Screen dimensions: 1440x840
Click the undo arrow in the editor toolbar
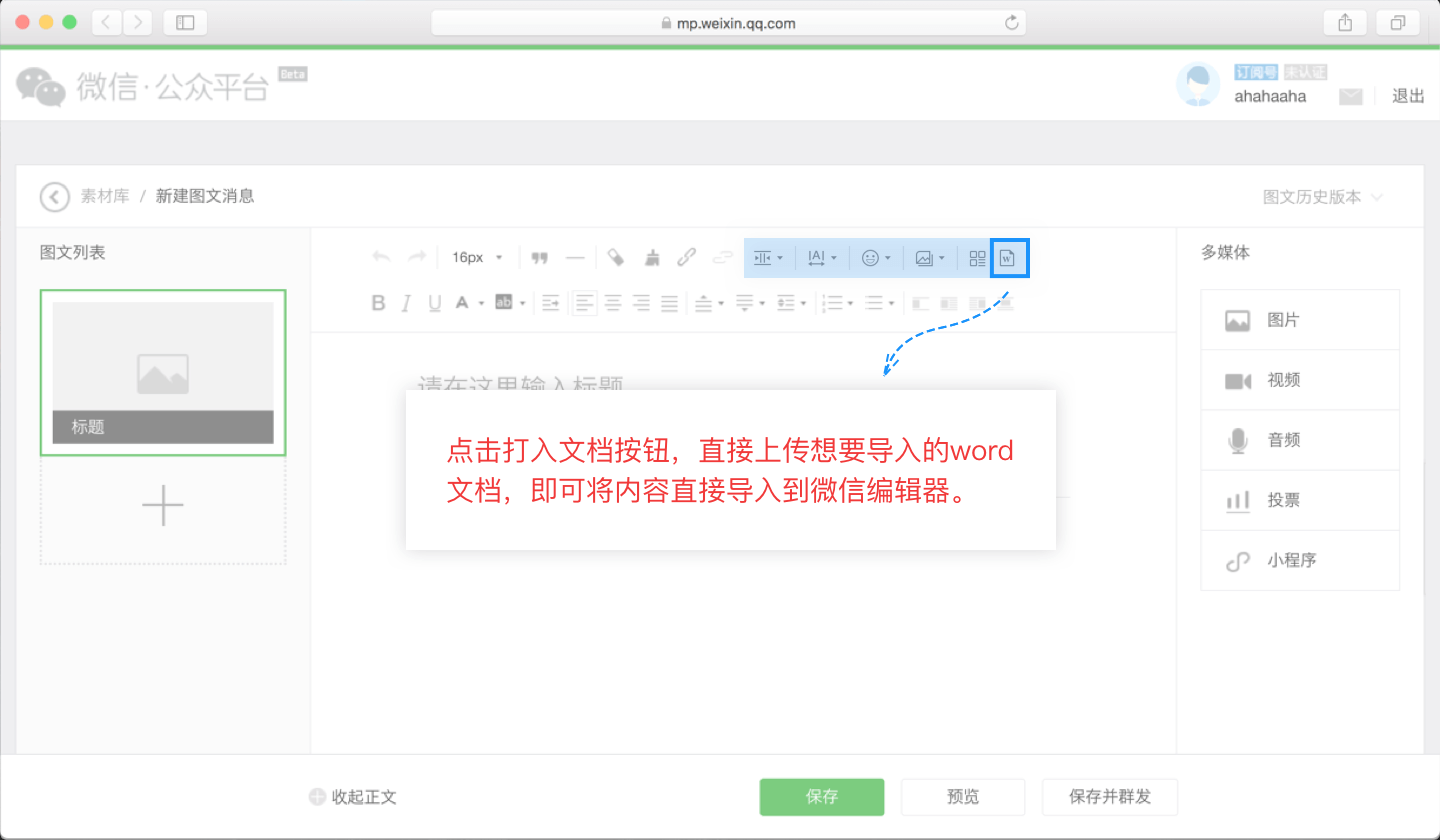(x=381, y=257)
